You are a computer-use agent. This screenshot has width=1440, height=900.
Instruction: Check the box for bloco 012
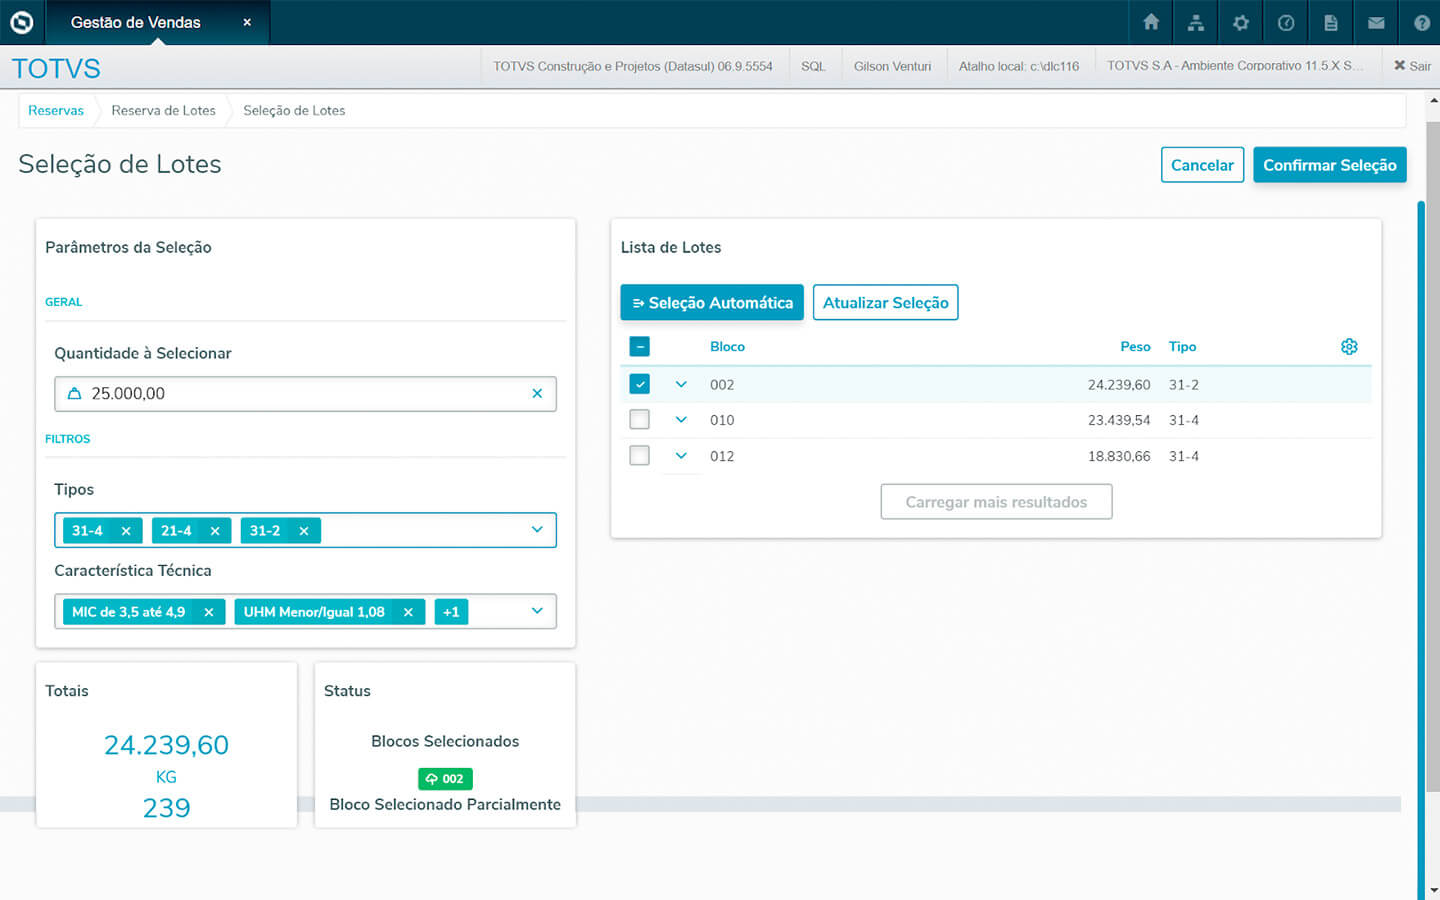(x=640, y=456)
